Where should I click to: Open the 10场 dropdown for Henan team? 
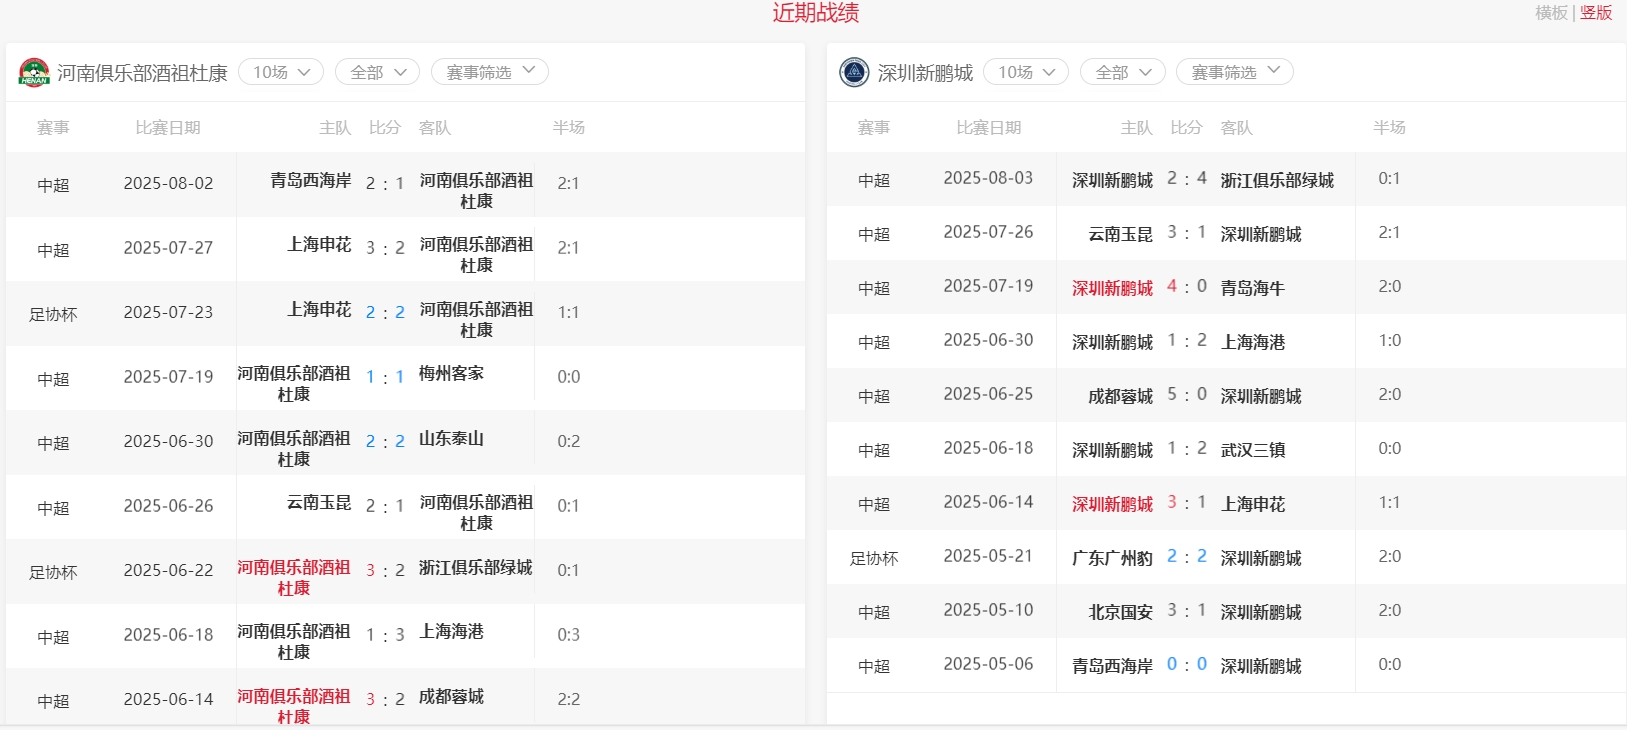[x=281, y=72]
